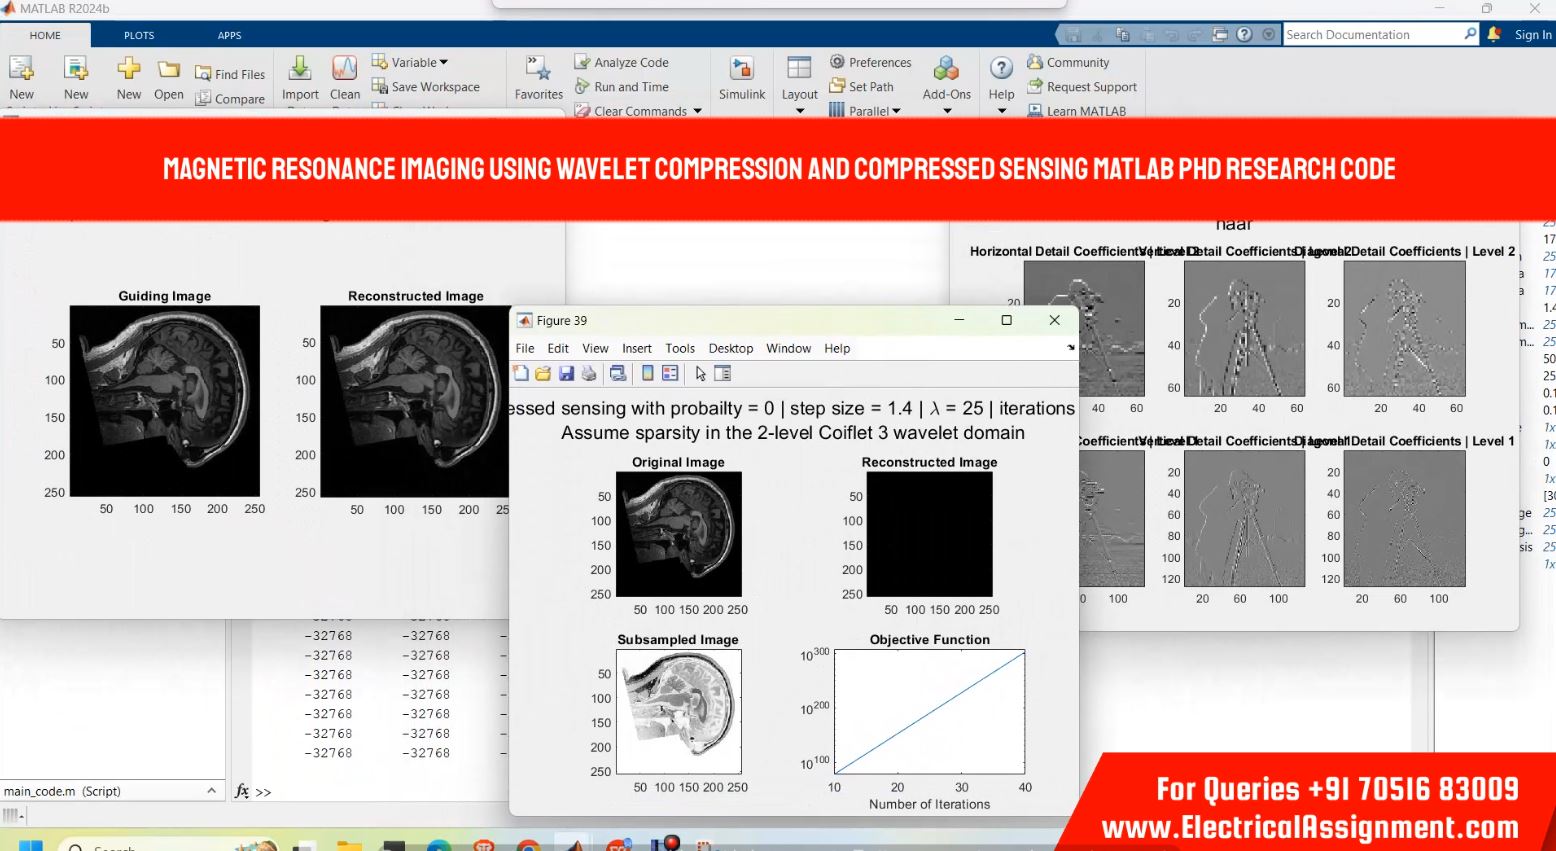1556x851 pixels.
Task: Open the Property Inspector icon in Figure 39
Action: (723, 374)
